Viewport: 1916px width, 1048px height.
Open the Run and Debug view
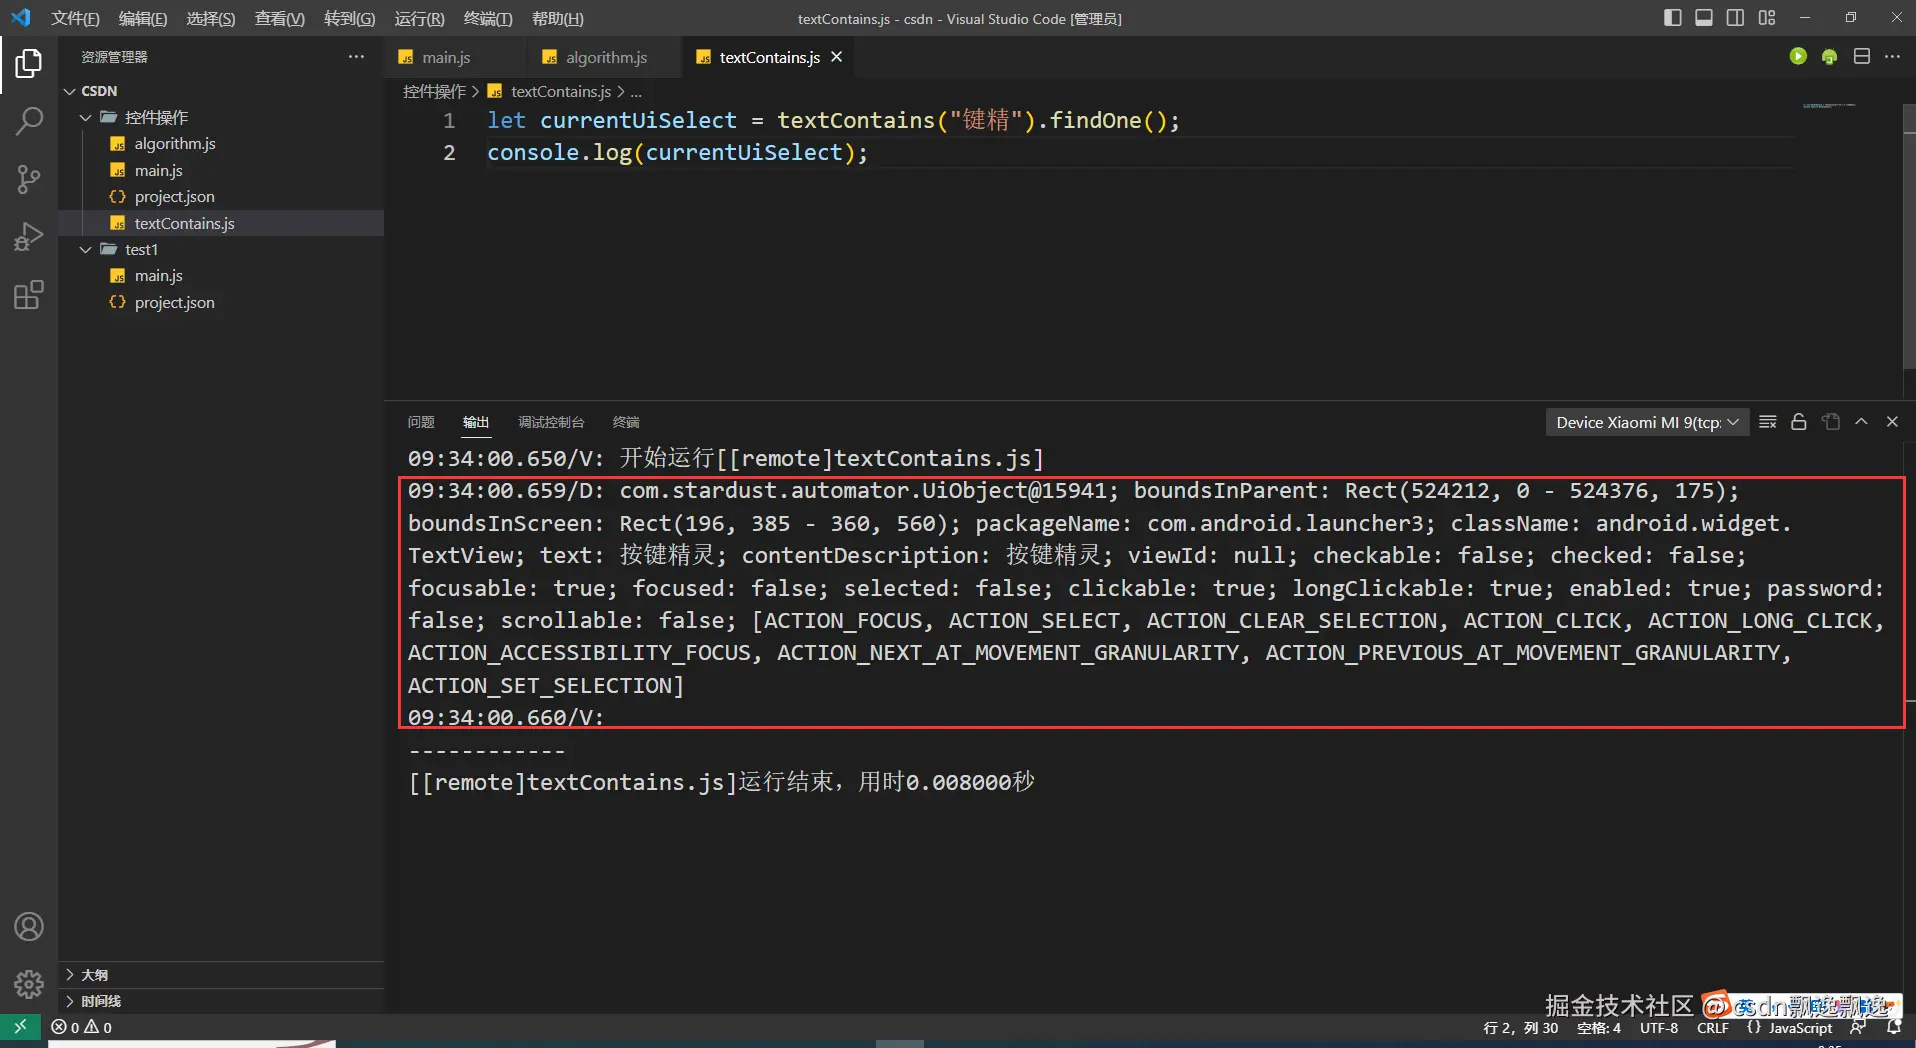(29, 237)
